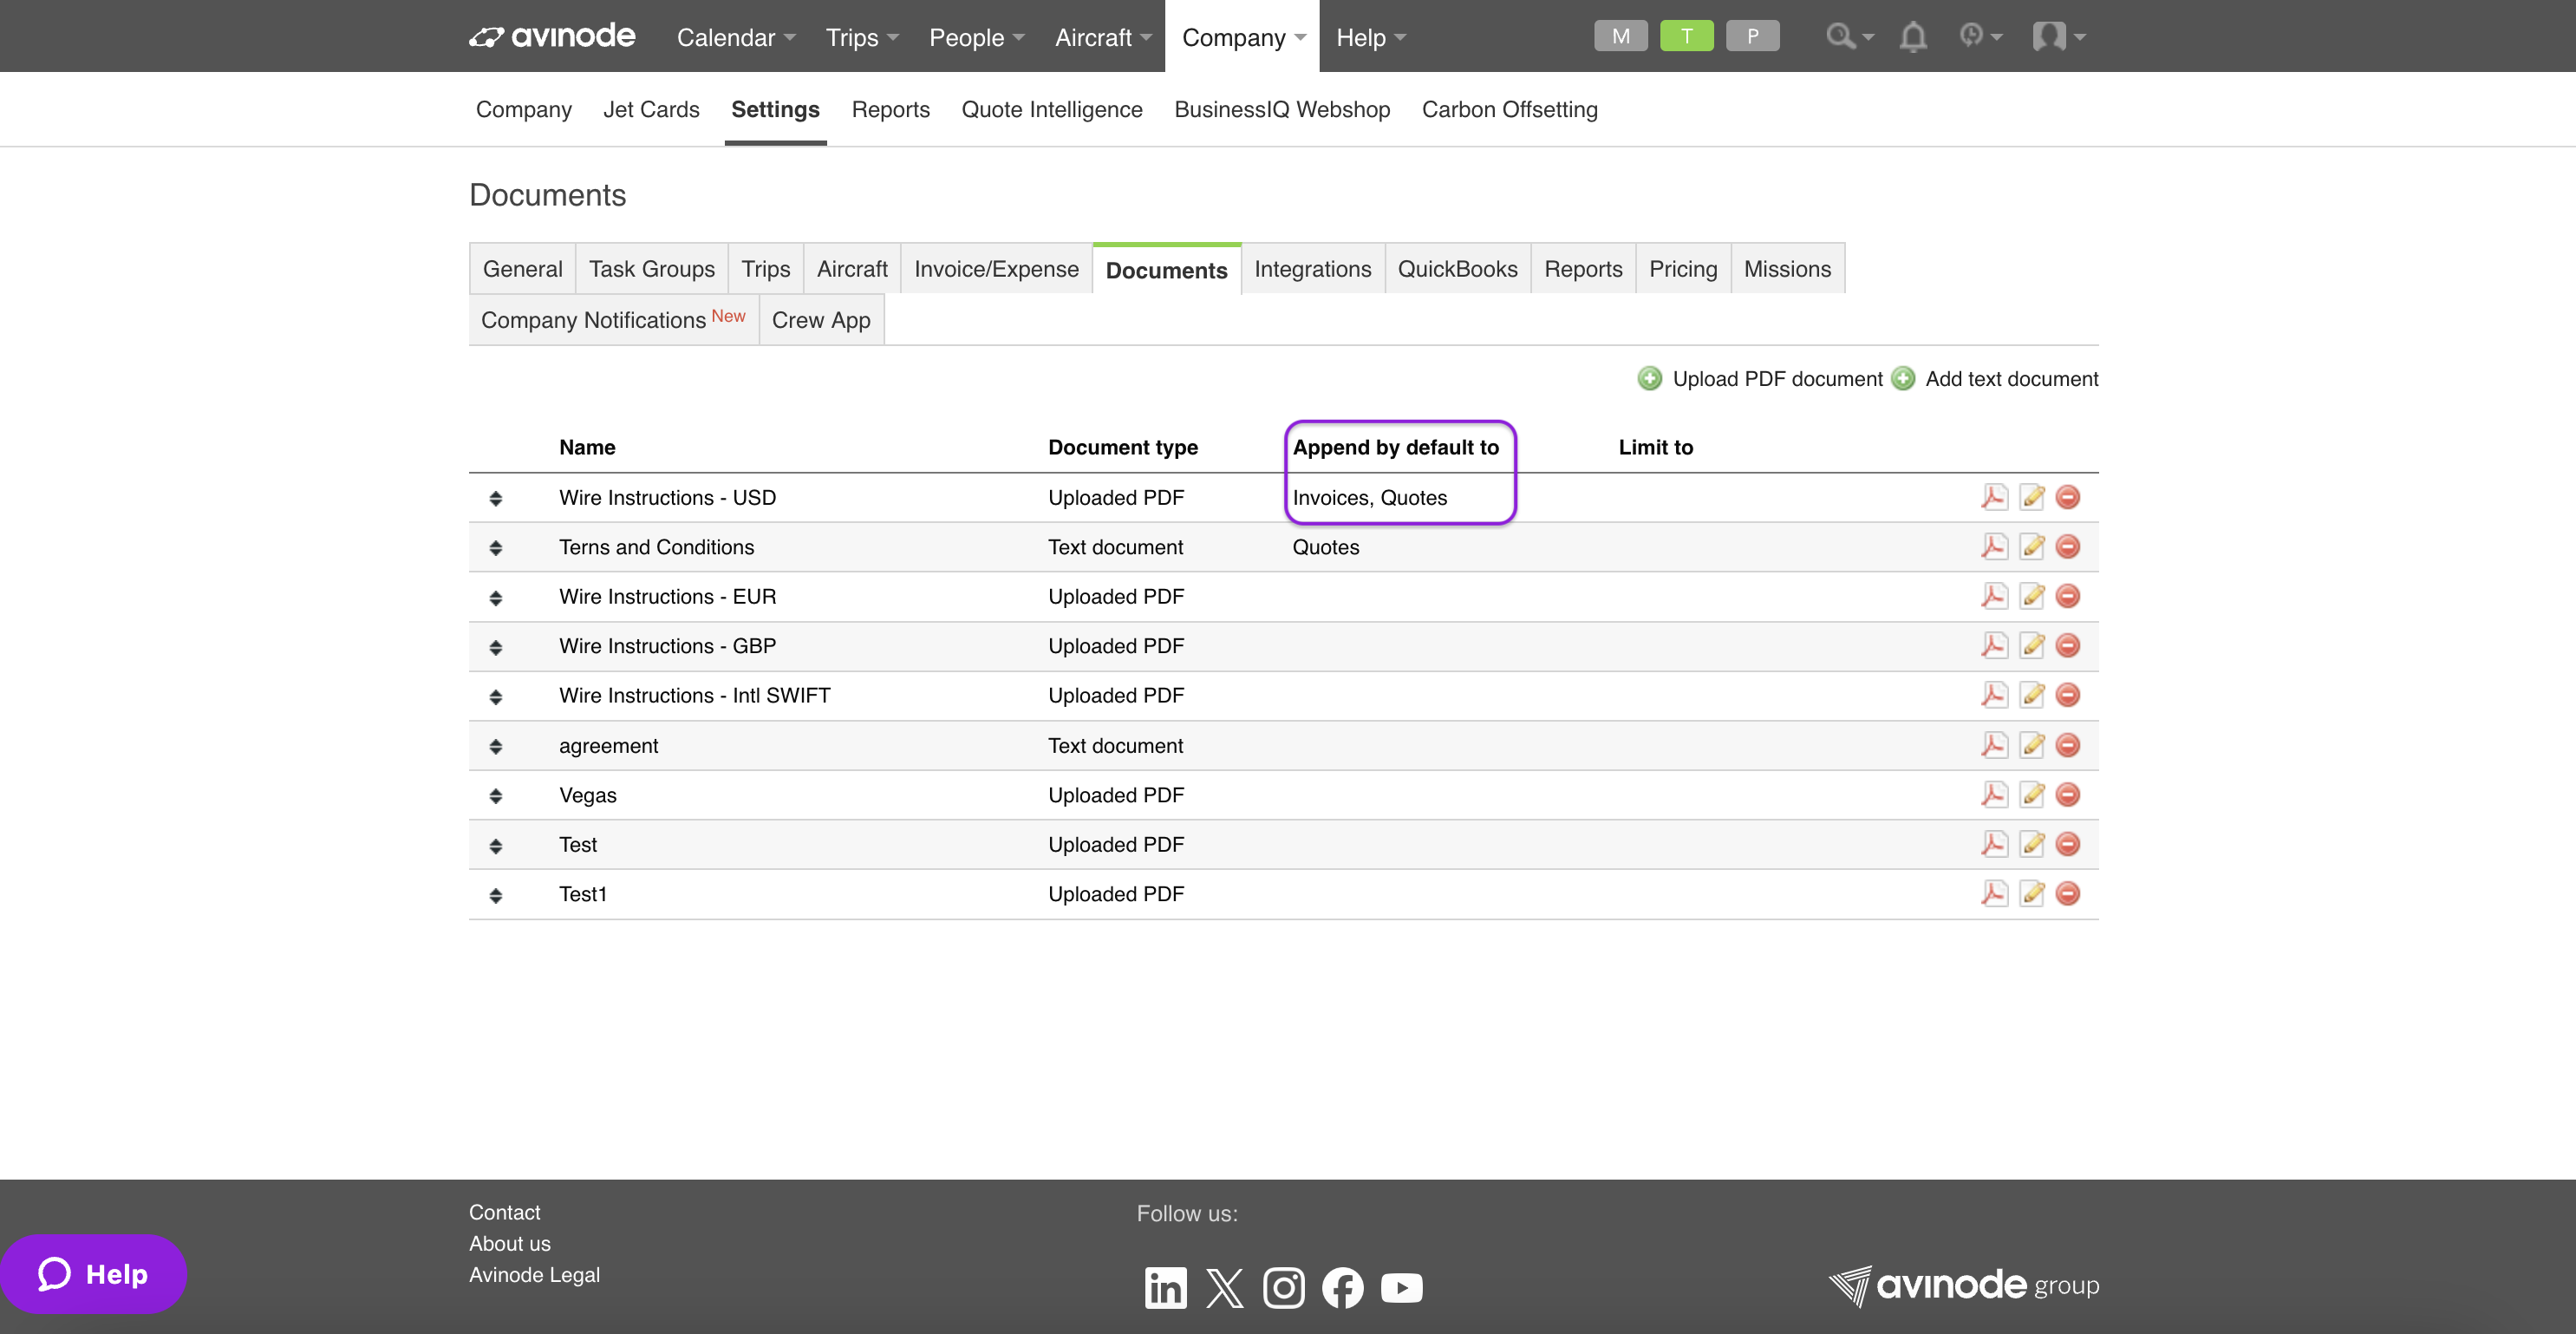
Task: Go to BusinessIQ Webshop page
Action: coord(1282,109)
